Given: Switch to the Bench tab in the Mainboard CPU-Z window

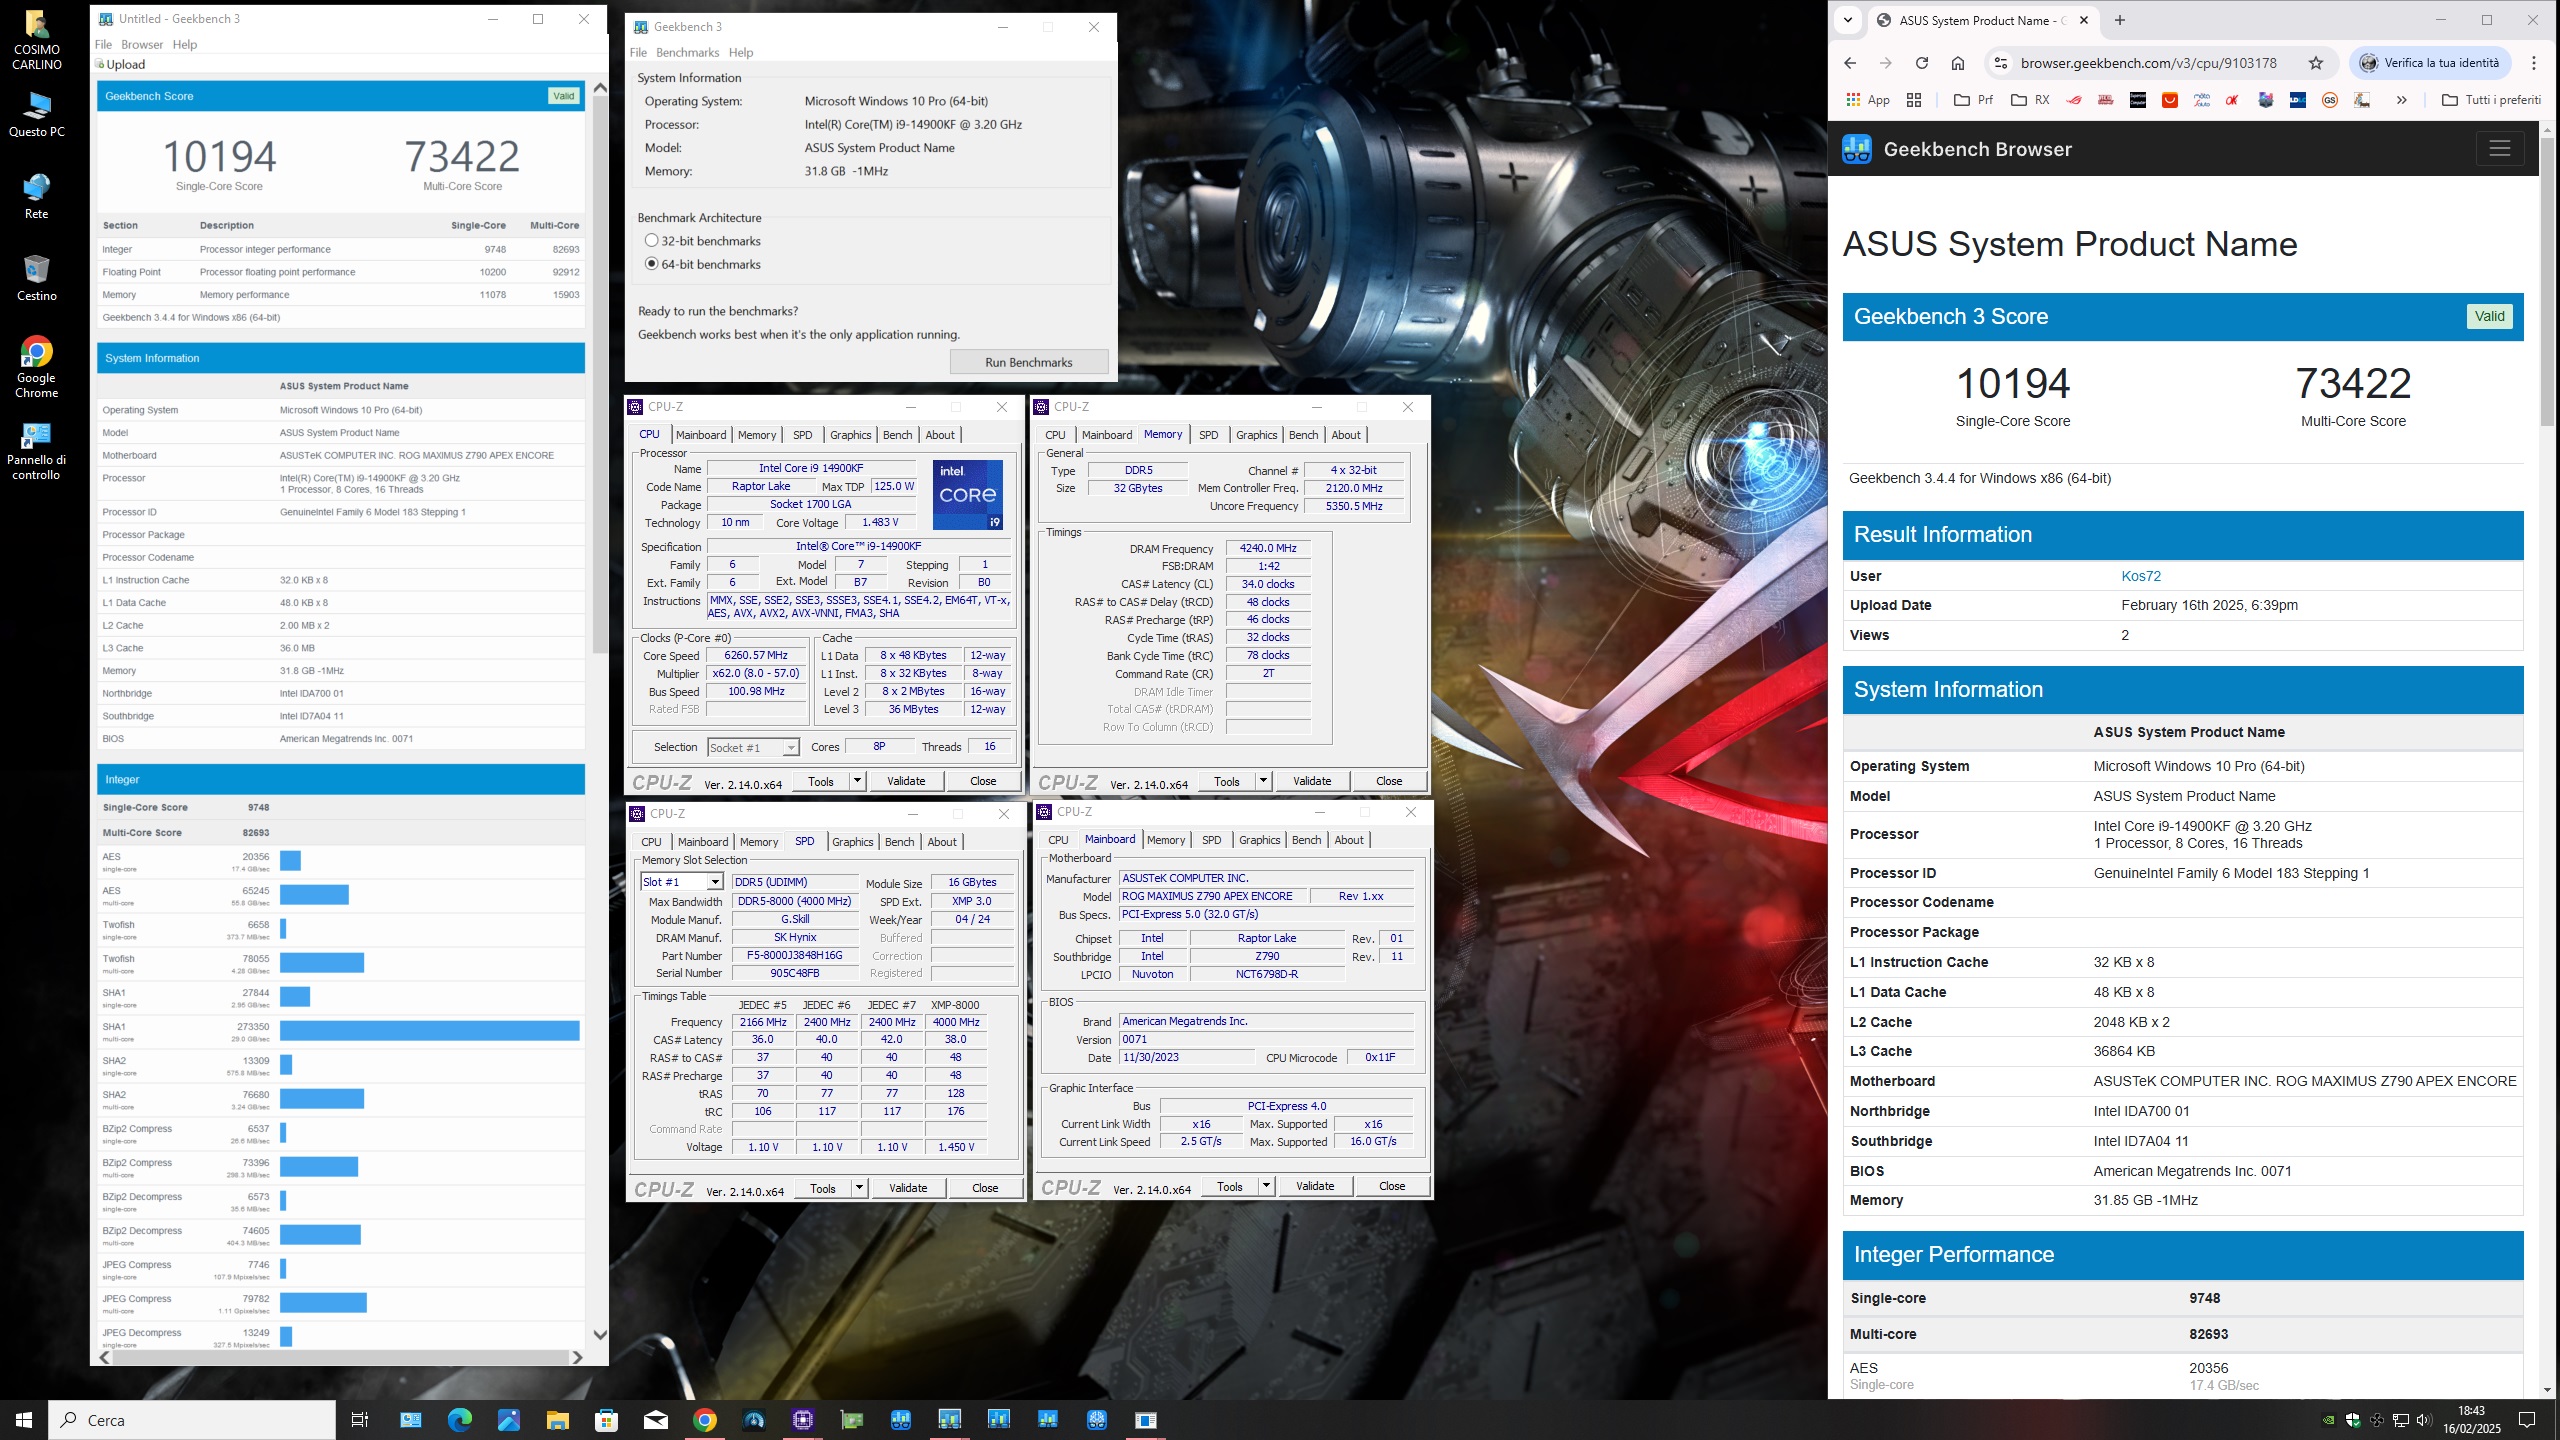Looking at the screenshot, I should pos(1306,840).
